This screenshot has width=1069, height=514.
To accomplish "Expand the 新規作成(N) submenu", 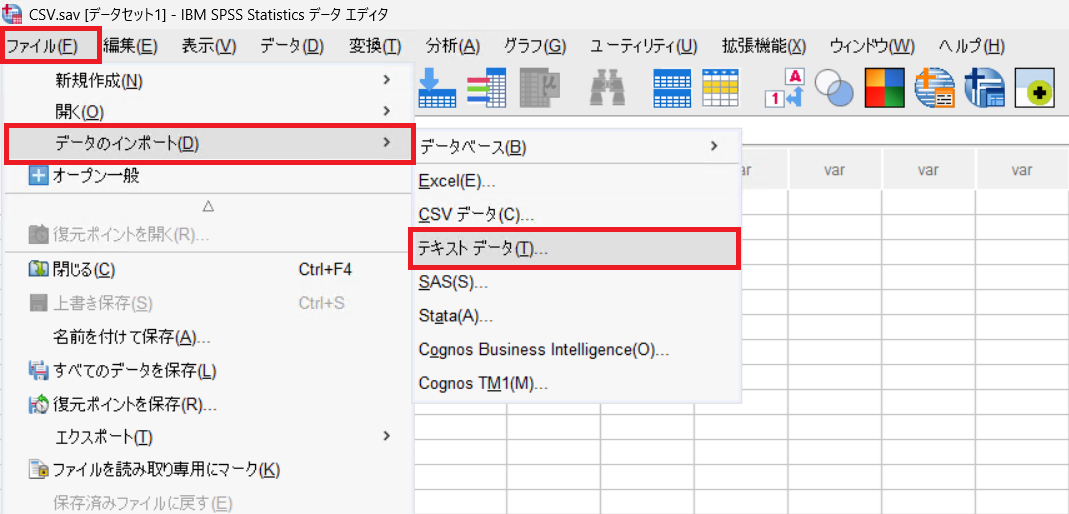I will (207, 80).
